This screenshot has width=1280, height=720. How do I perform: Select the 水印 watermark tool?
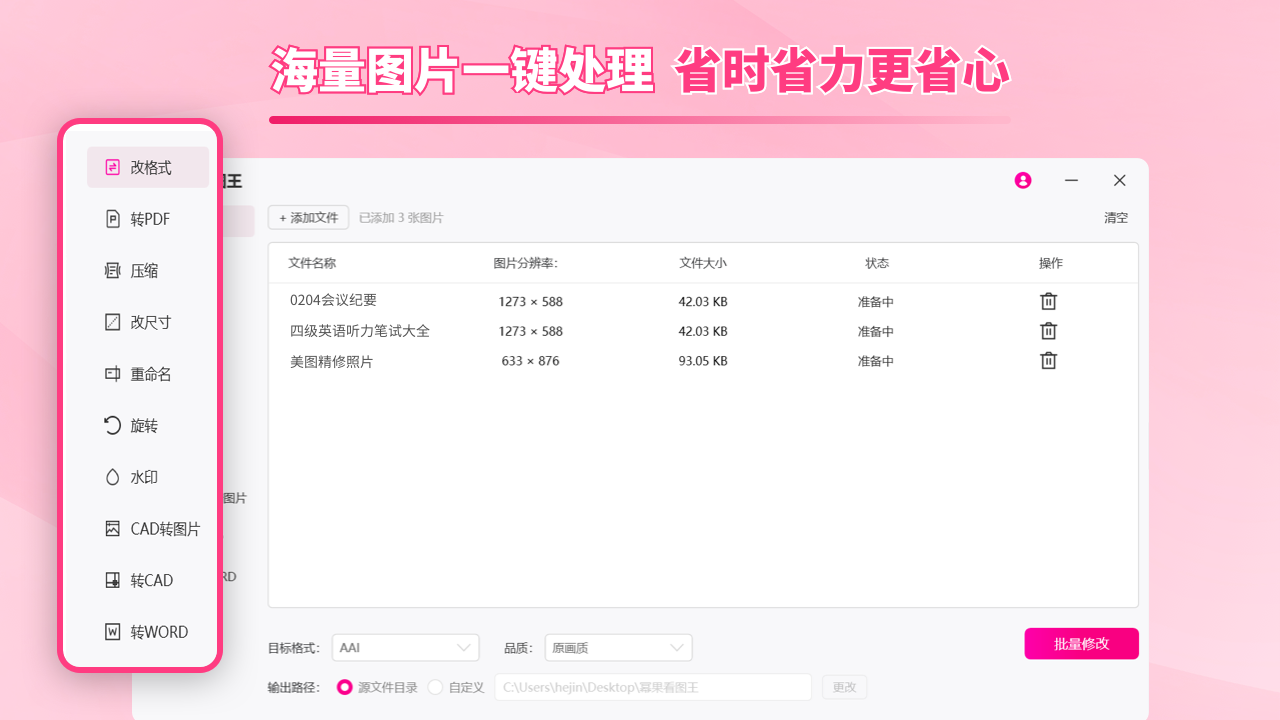click(x=147, y=477)
